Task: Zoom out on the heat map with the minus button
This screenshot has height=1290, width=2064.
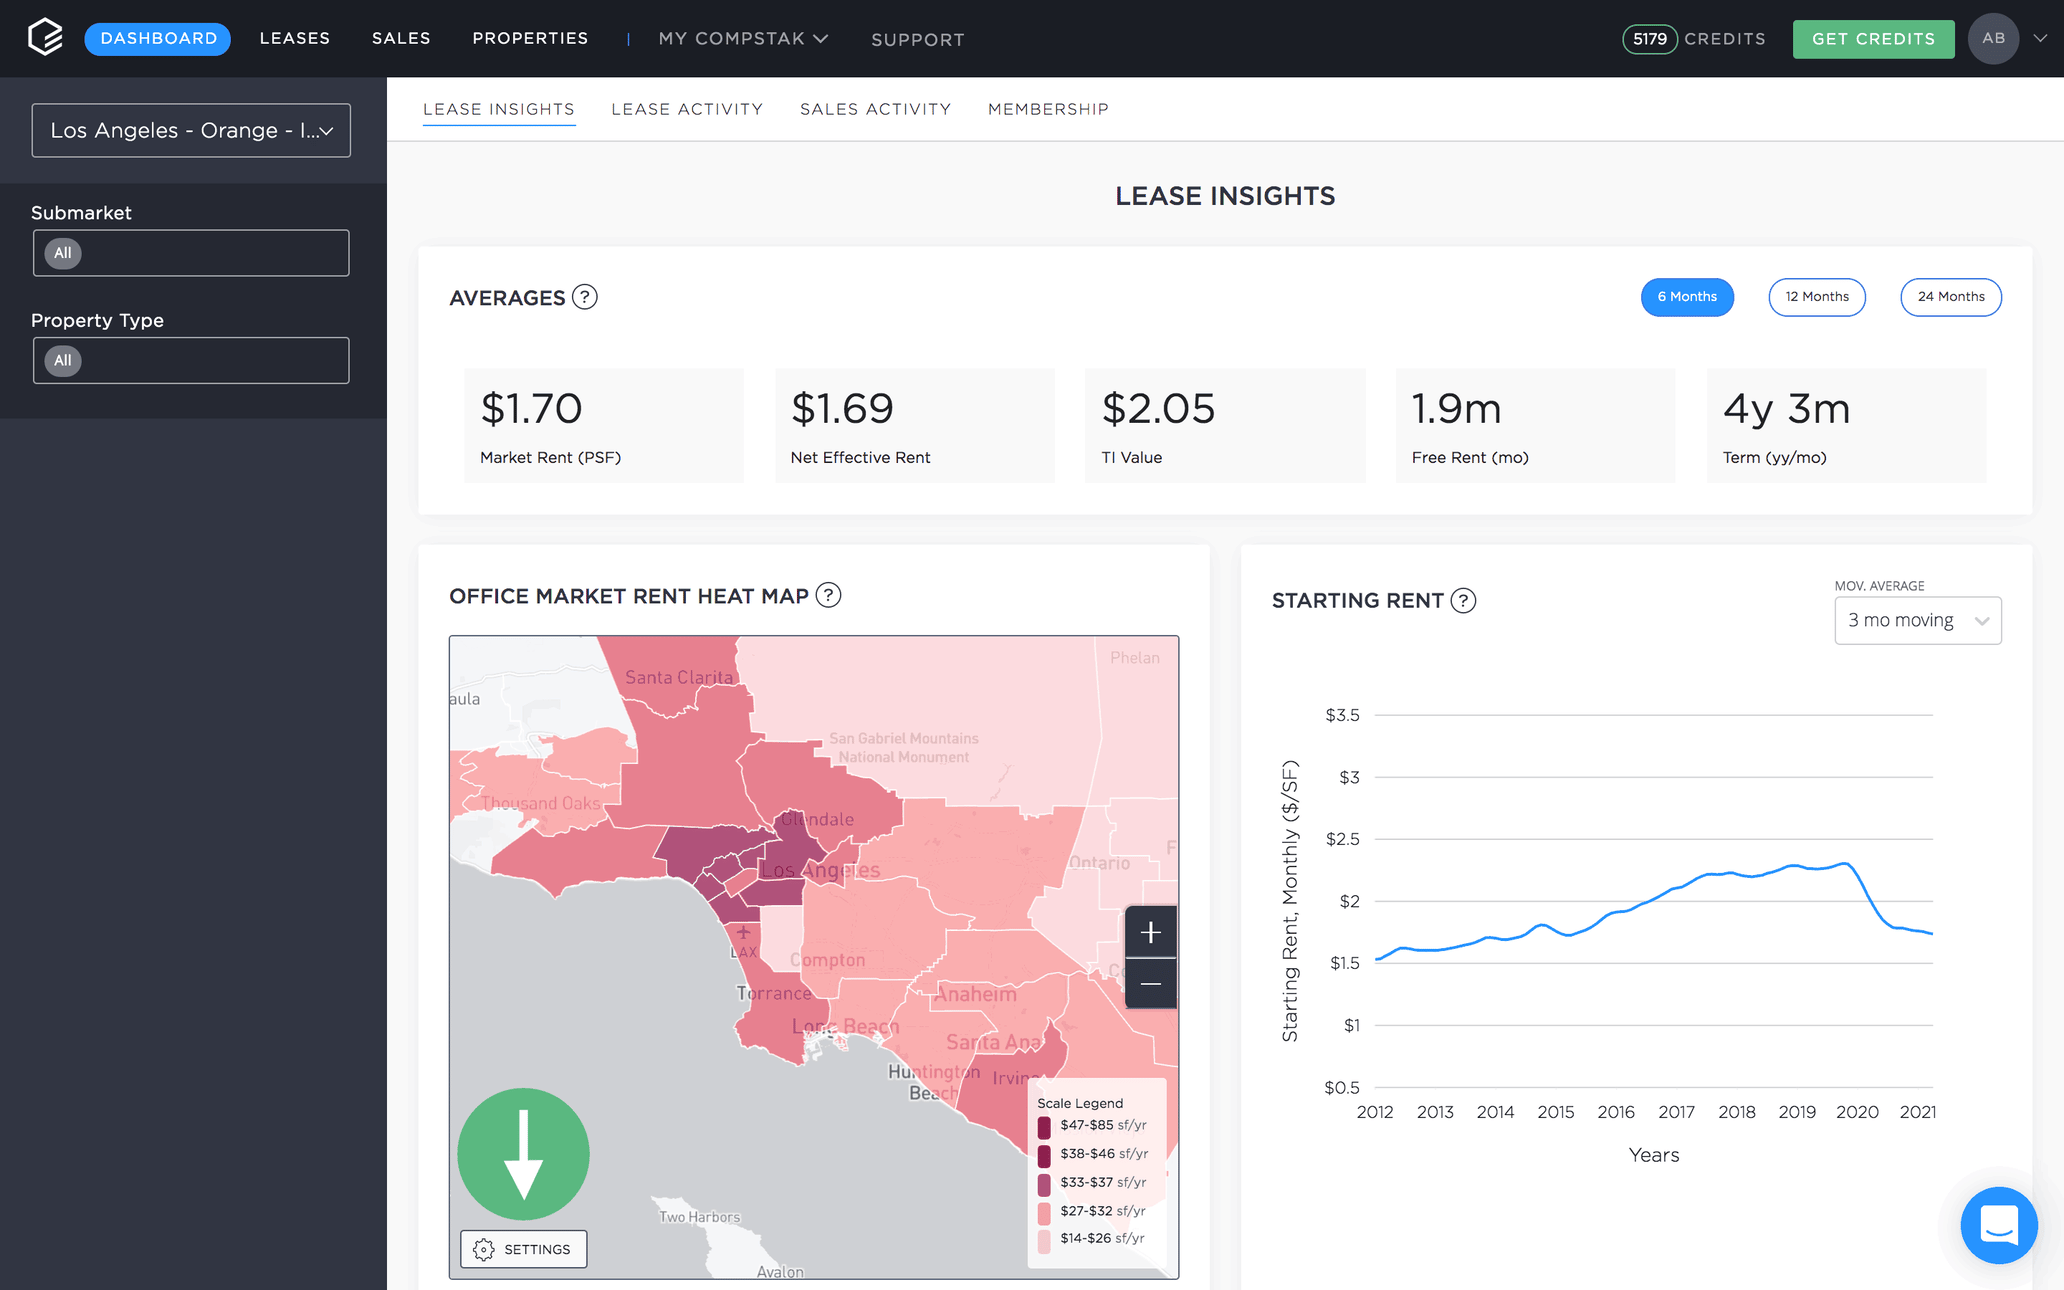Action: tap(1151, 984)
